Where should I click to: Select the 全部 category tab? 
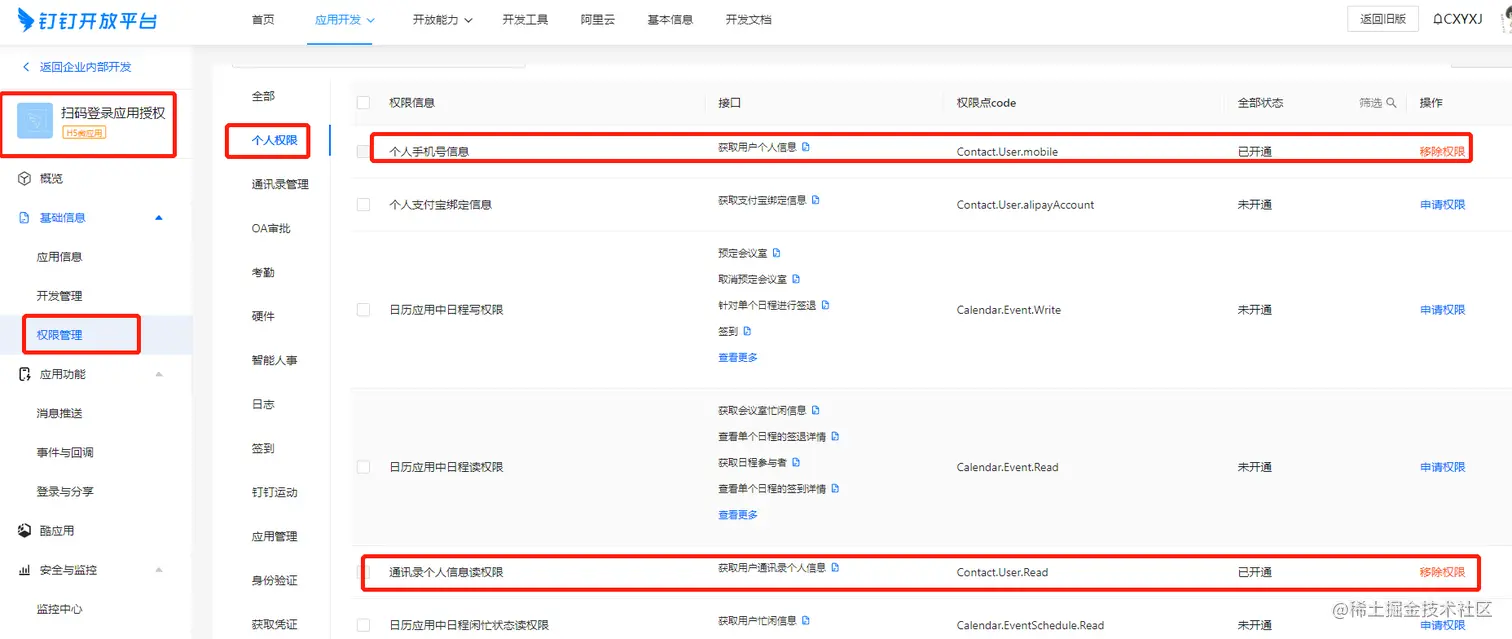coord(263,96)
